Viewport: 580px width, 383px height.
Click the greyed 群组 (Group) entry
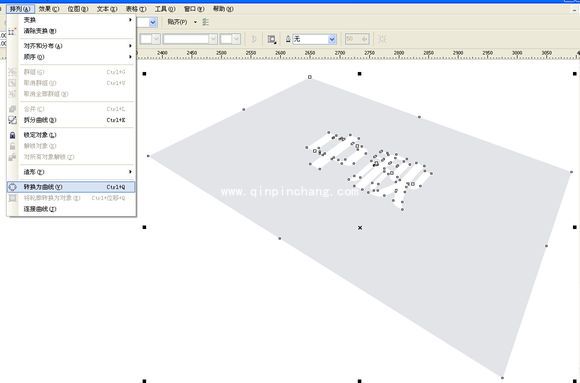[x=71, y=72]
